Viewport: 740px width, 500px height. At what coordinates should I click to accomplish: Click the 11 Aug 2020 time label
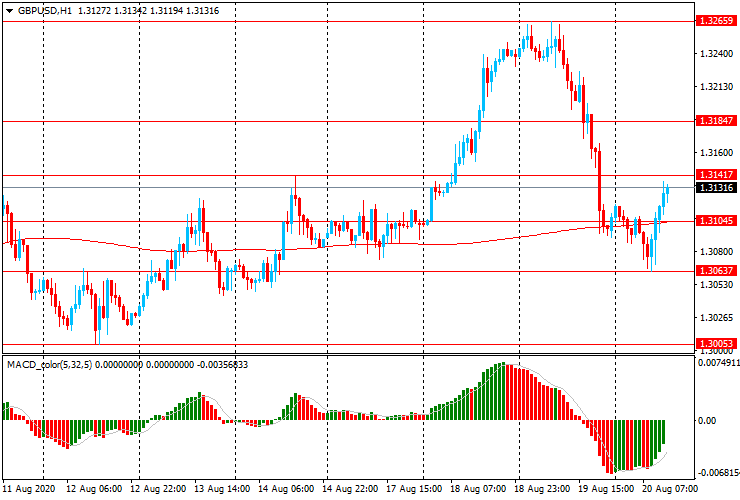tap(29, 488)
